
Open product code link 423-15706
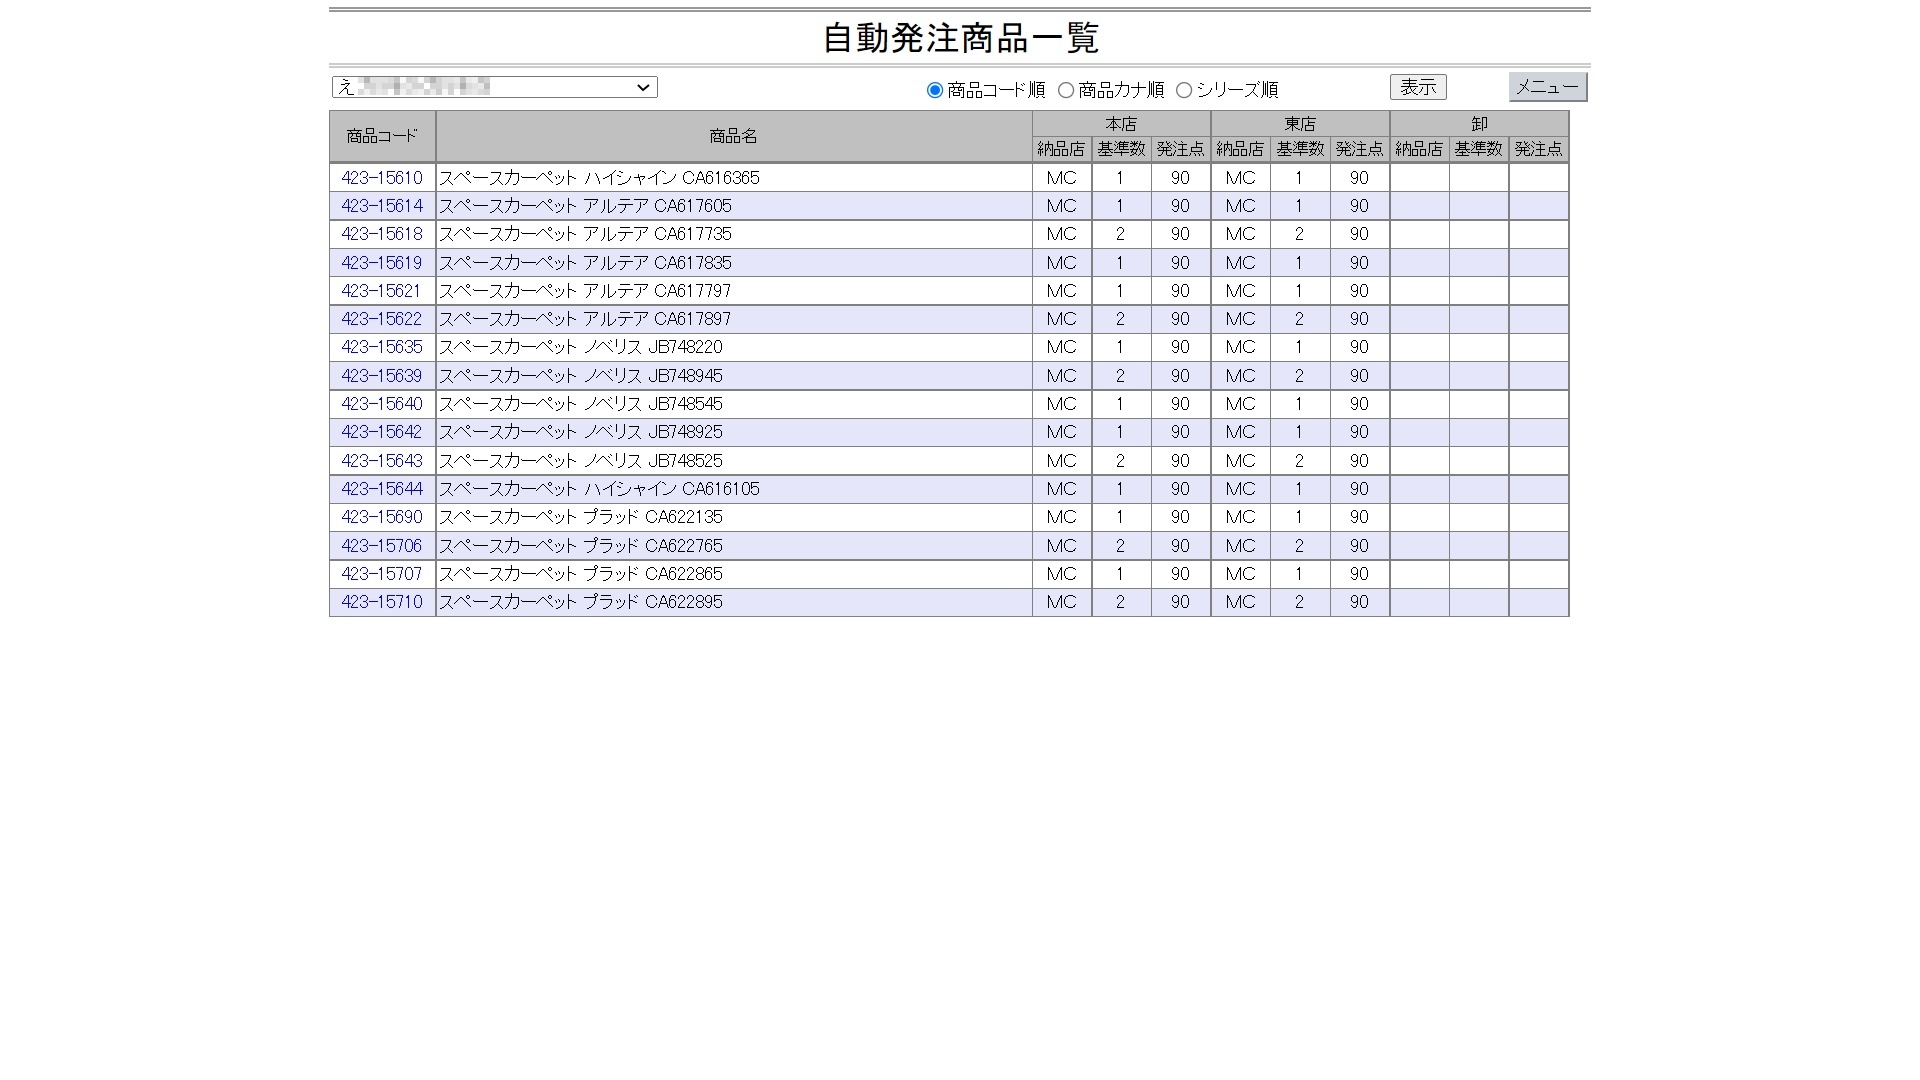pyautogui.click(x=382, y=546)
